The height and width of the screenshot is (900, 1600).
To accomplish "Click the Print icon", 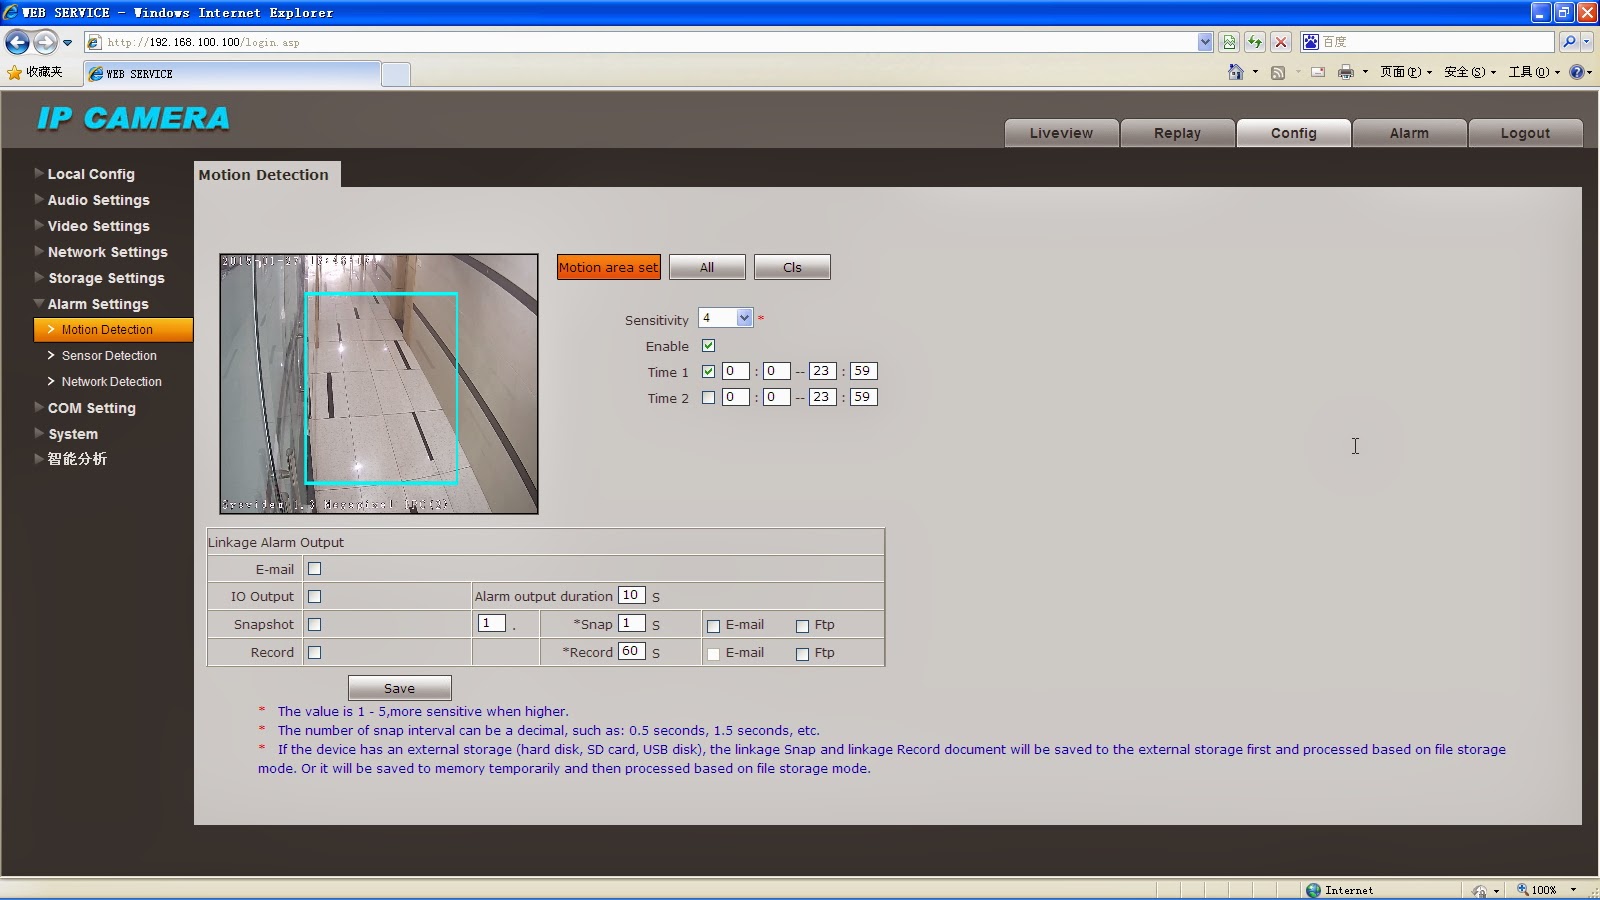I will [x=1347, y=72].
